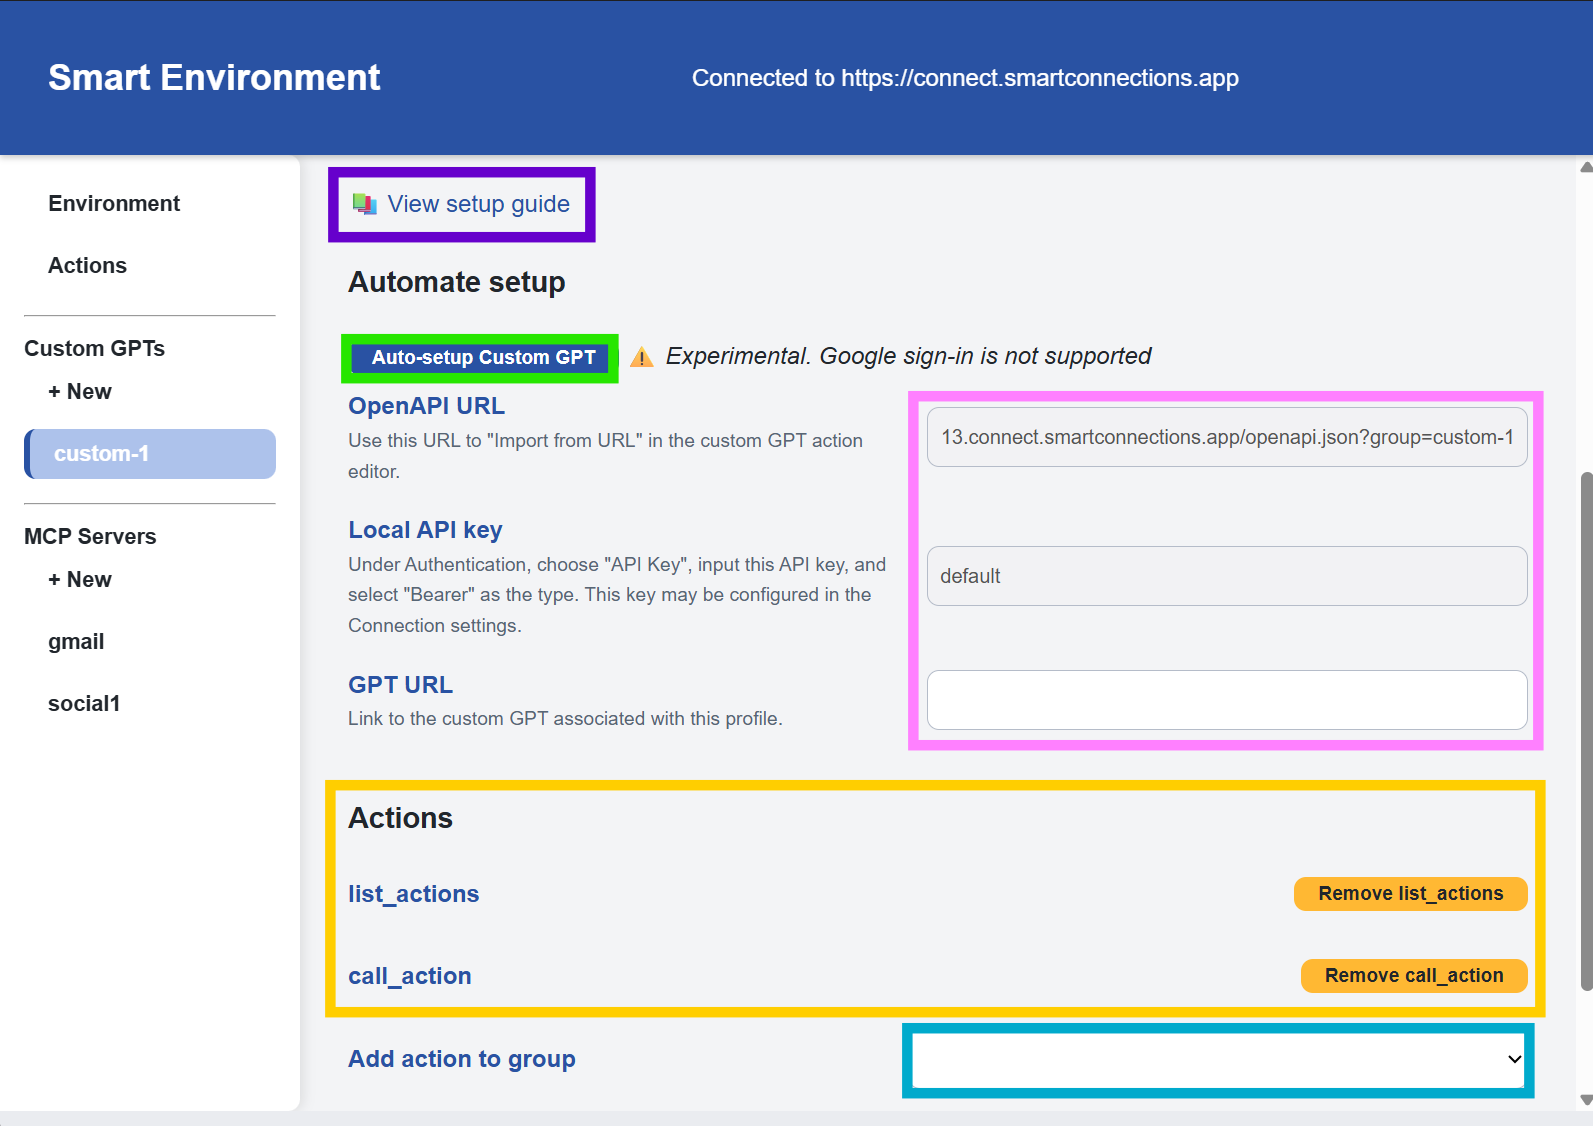Open the social1 MCP server
The width and height of the screenshot is (1593, 1126).
coord(84,704)
